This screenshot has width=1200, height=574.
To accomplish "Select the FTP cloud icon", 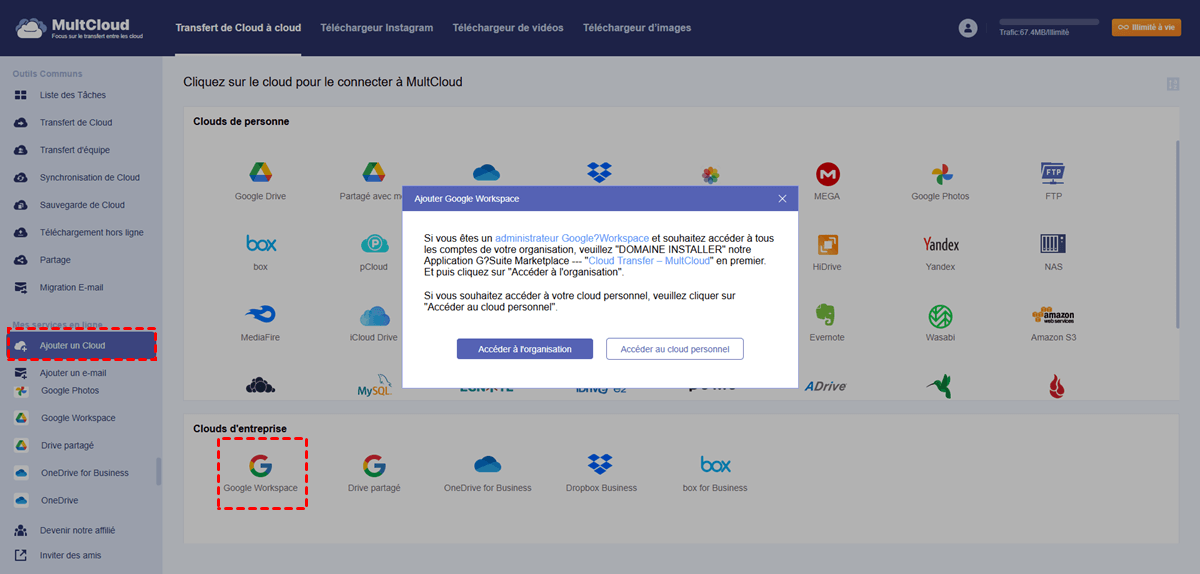I will pyautogui.click(x=1053, y=174).
